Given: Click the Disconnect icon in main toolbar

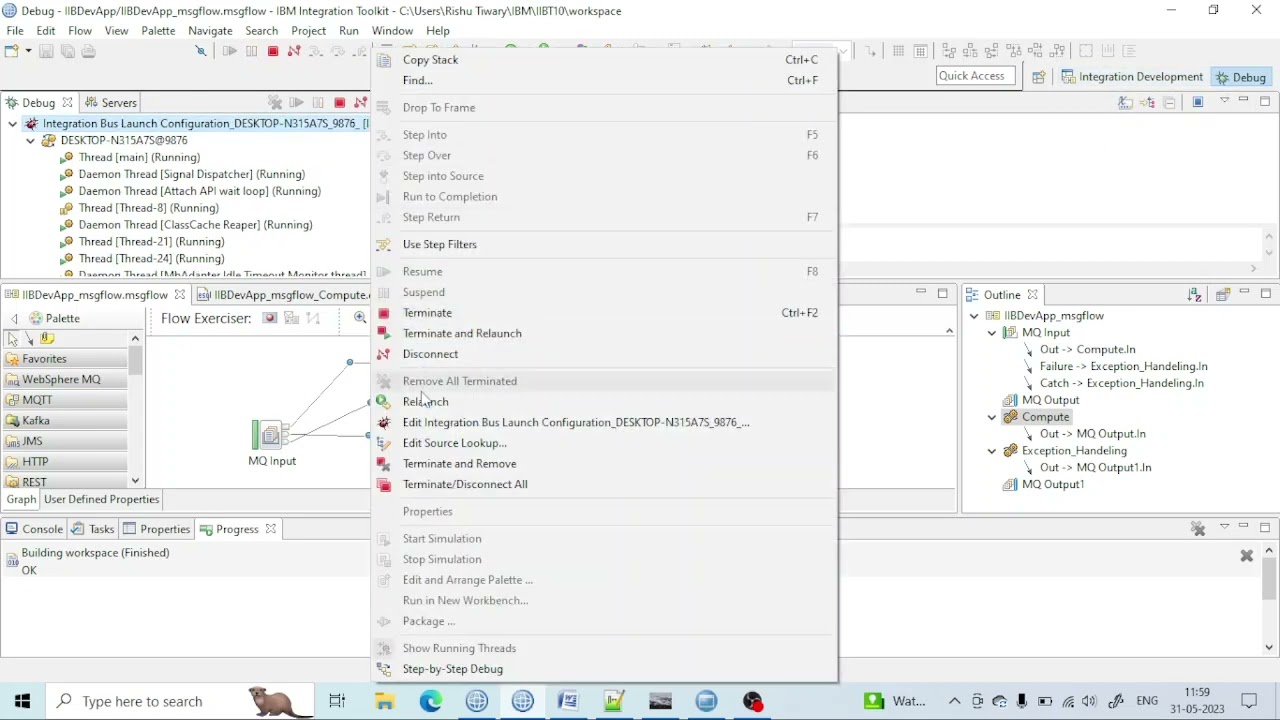Looking at the screenshot, I should point(294,52).
